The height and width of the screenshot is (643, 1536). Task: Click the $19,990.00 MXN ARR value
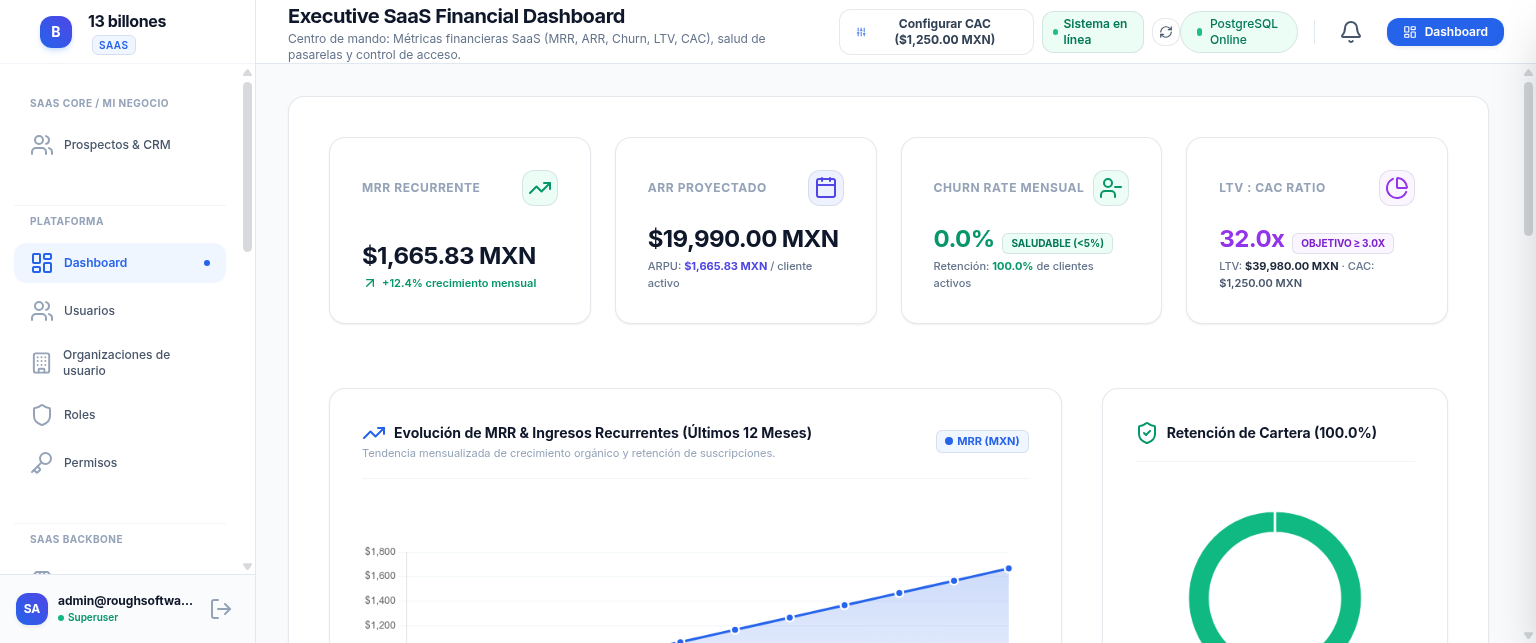point(743,238)
